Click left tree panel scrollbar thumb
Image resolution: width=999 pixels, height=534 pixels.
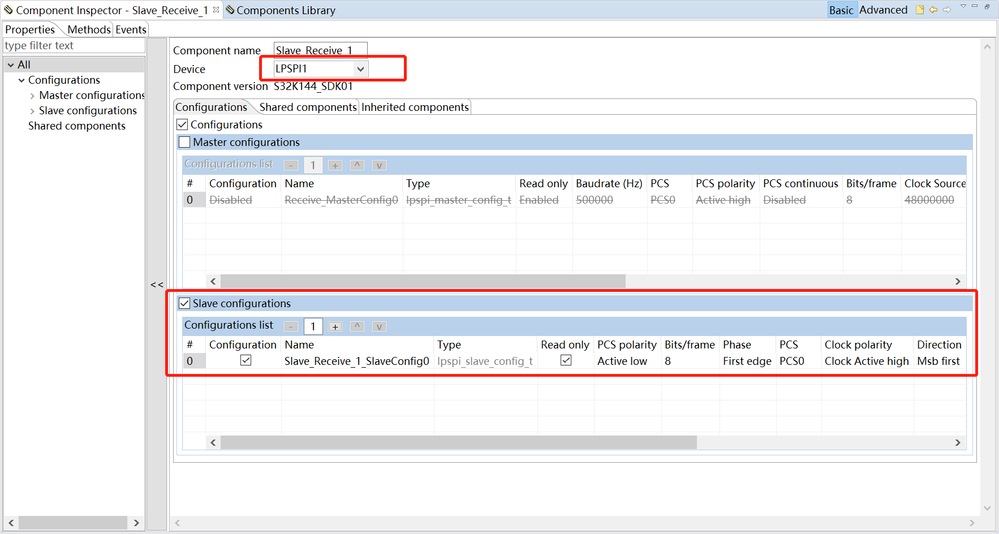(x=72, y=523)
